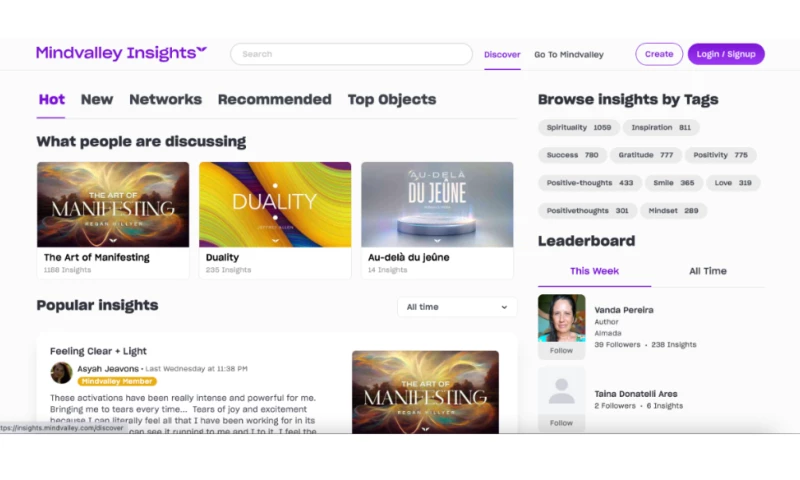Click the Mindvalley Member badge

pos(117,382)
